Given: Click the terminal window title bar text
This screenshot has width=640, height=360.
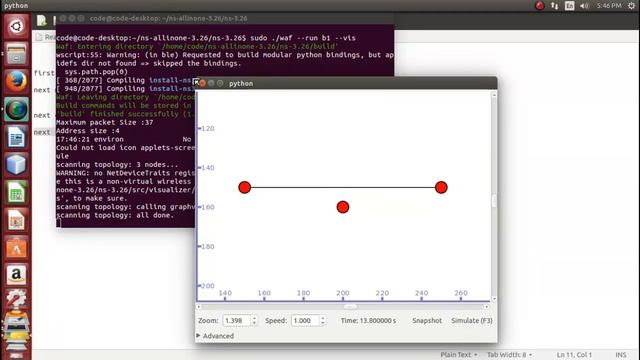Looking at the screenshot, I should [168, 18].
